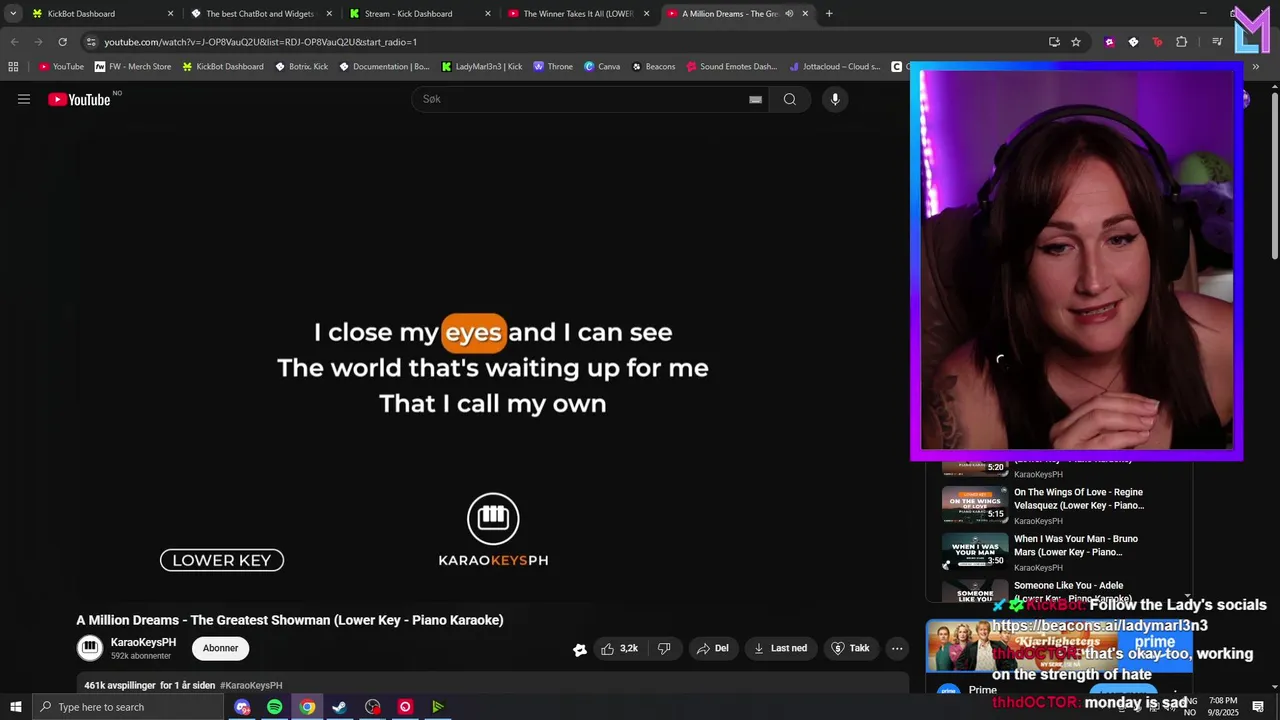
Task: Open the LadyMarl3n3 | Kick bookmark
Action: coord(481,67)
